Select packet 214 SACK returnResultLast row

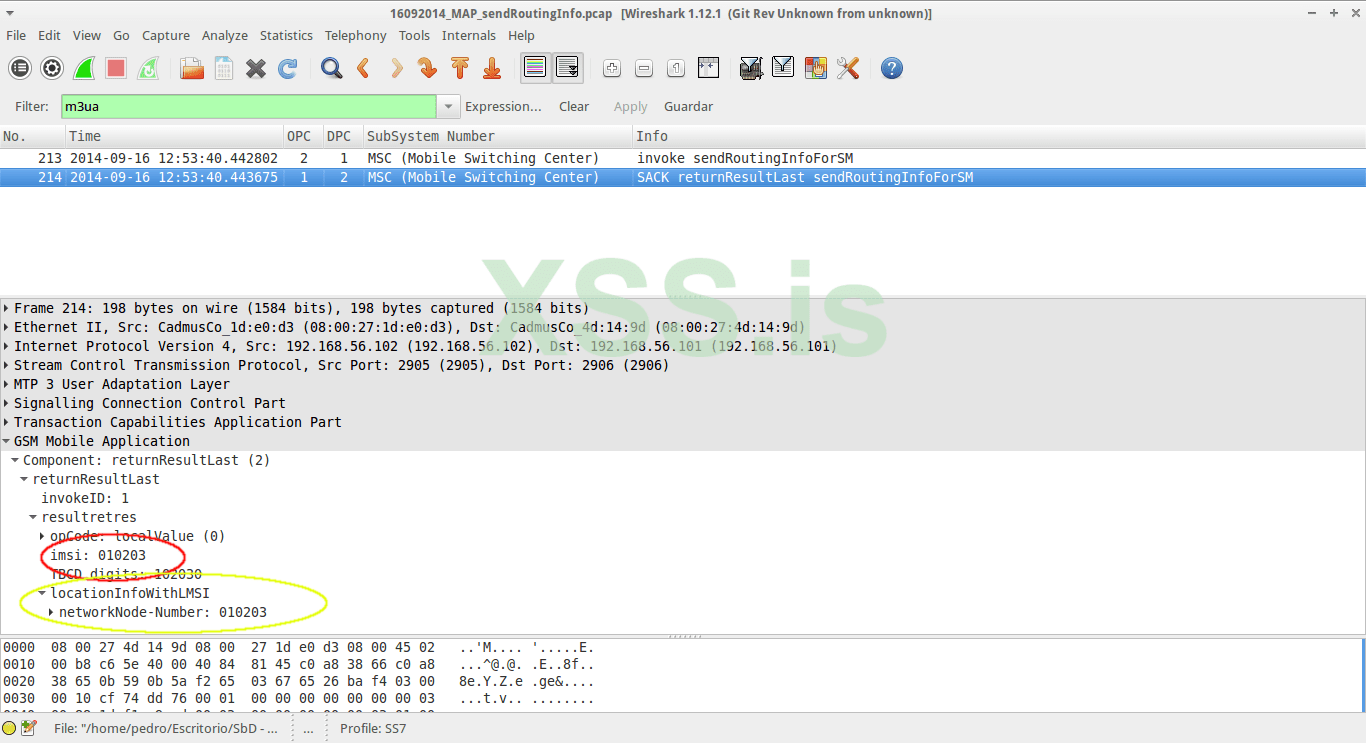pos(683,177)
